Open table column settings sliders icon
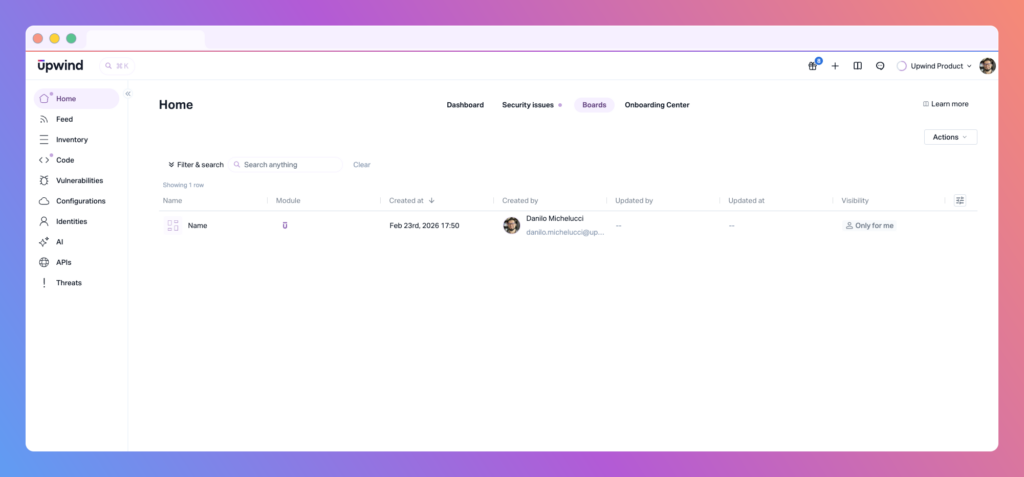The height and width of the screenshot is (477, 1024). click(960, 200)
